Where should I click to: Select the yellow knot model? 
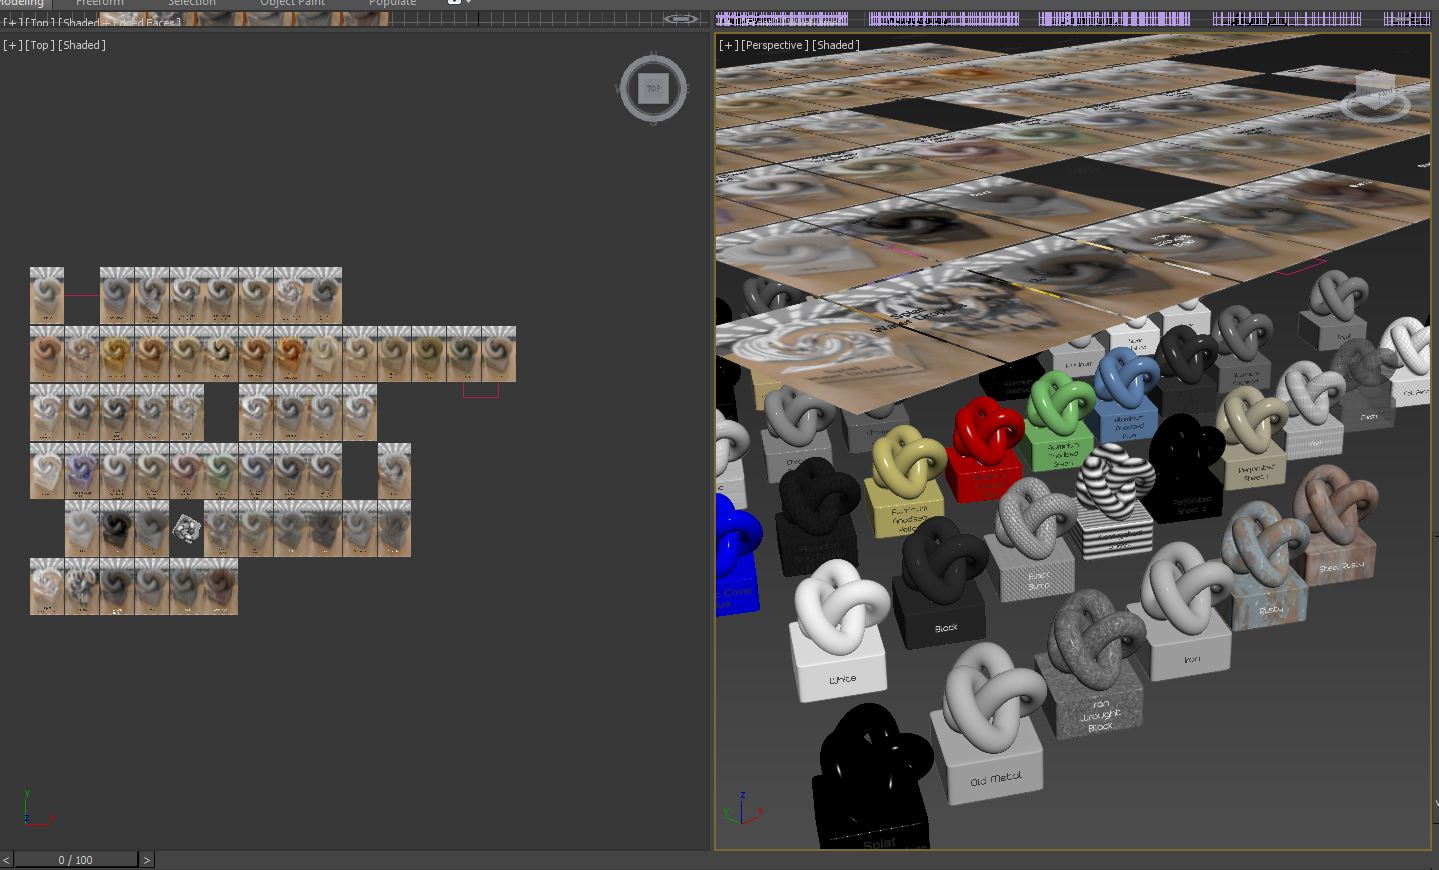tap(907, 463)
